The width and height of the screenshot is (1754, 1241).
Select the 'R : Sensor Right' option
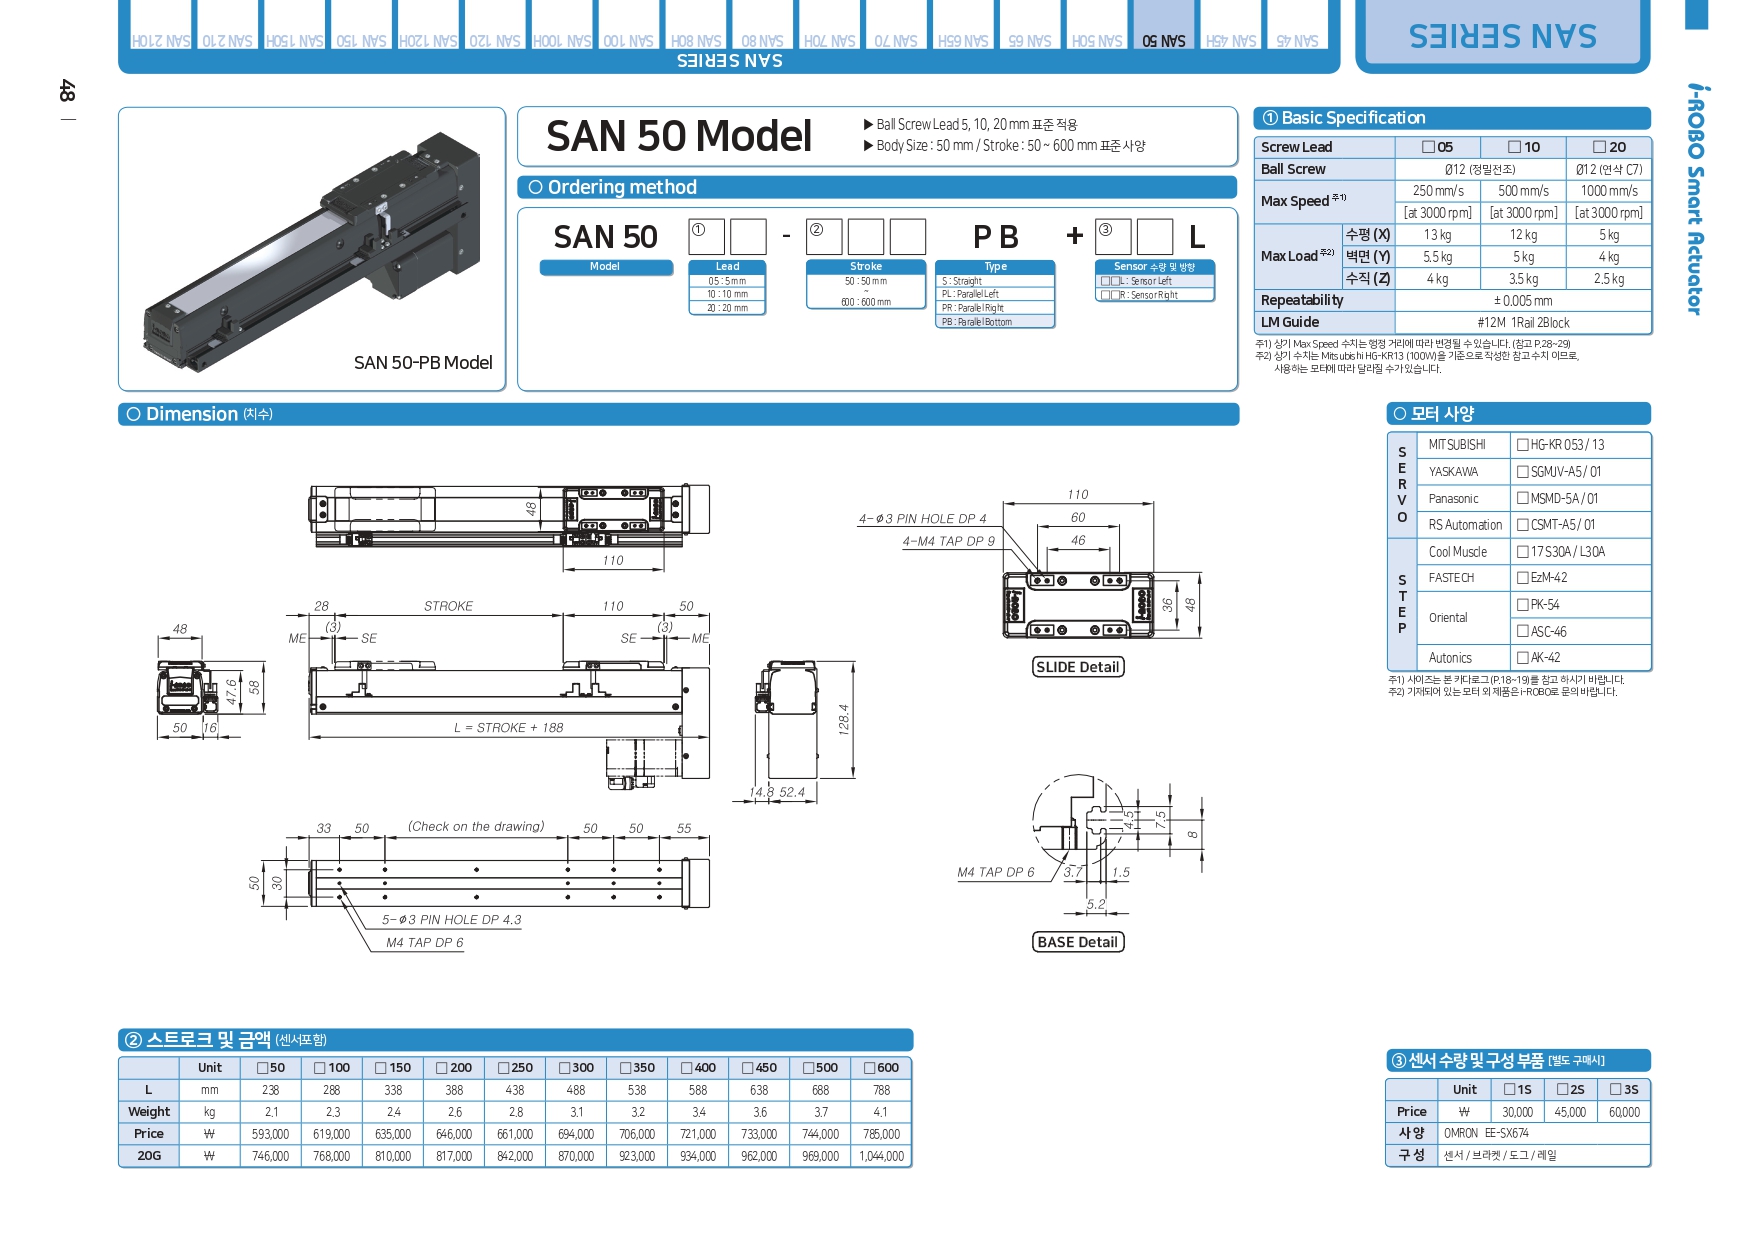click(x=1154, y=295)
